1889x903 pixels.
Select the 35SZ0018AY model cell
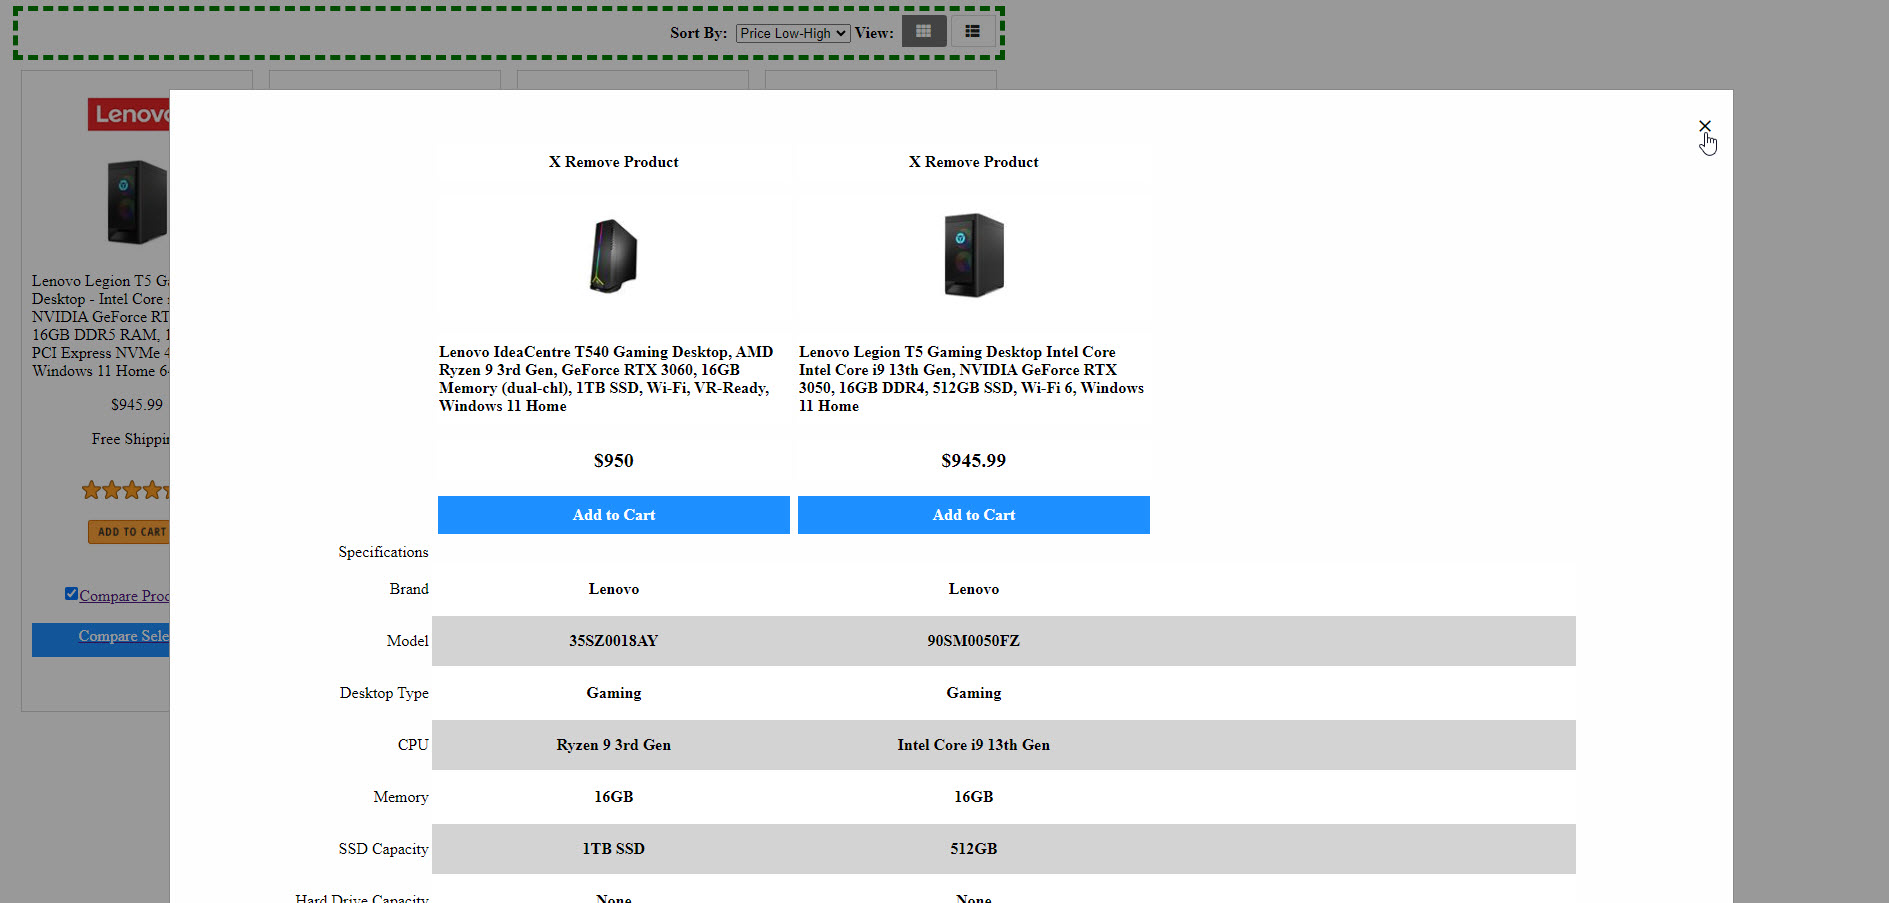[613, 641]
